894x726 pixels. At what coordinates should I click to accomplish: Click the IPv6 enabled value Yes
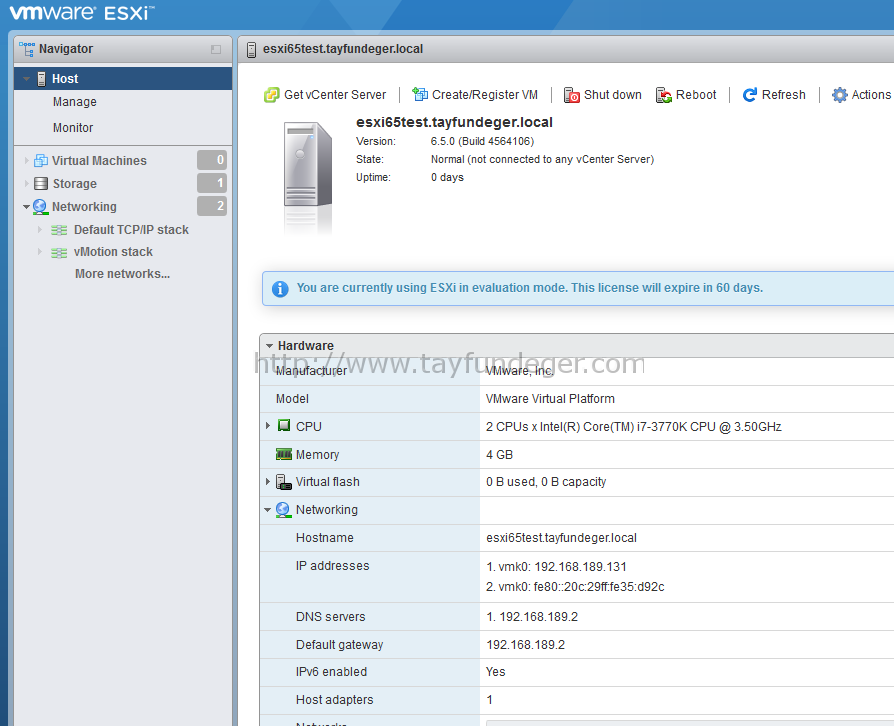[x=495, y=672]
